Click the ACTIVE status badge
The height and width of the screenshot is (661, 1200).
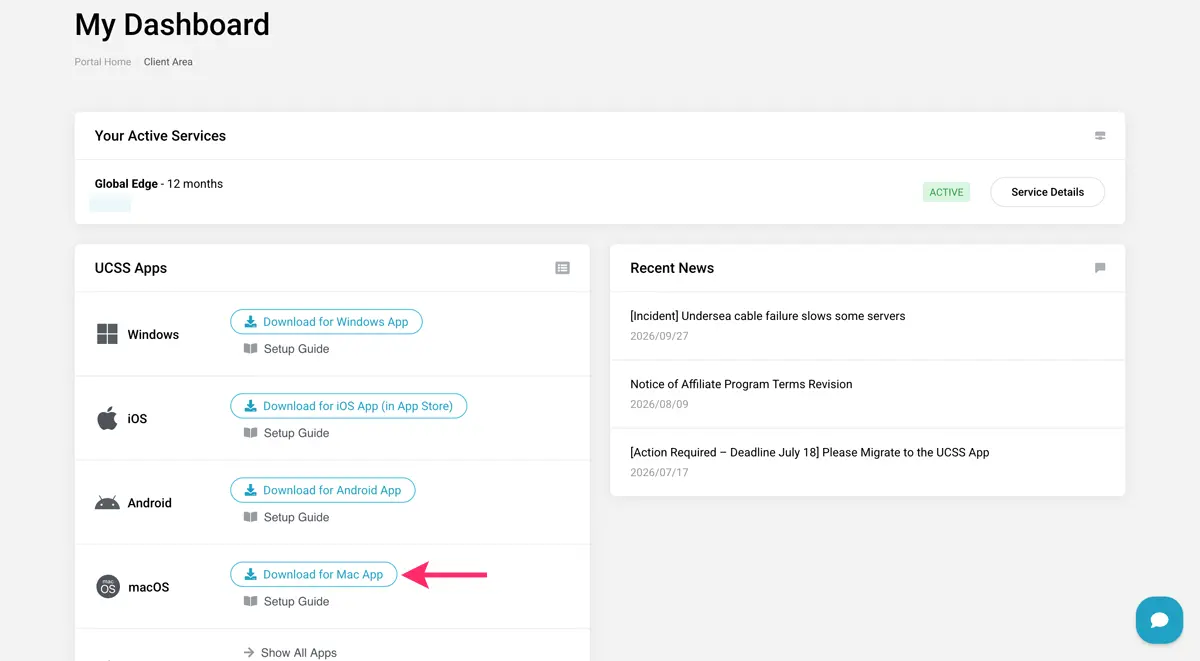click(946, 192)
